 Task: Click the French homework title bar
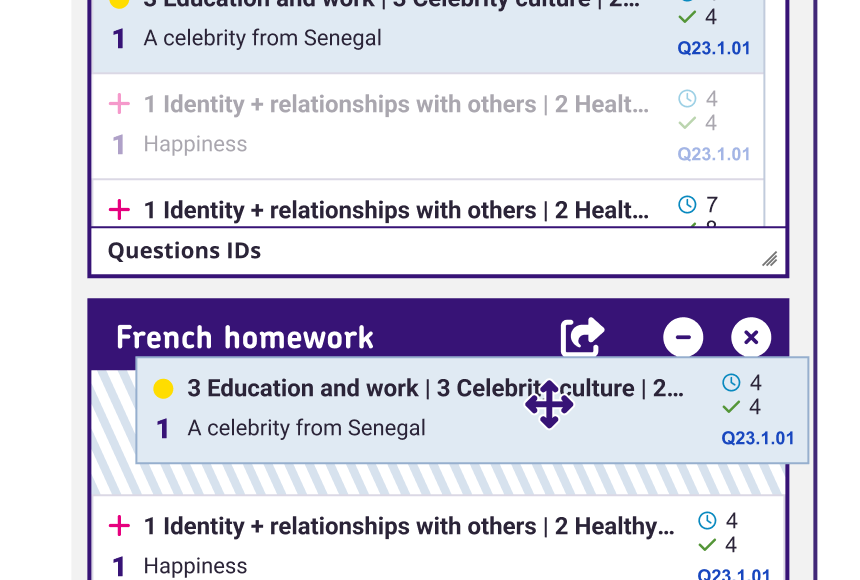click(245, 337)
